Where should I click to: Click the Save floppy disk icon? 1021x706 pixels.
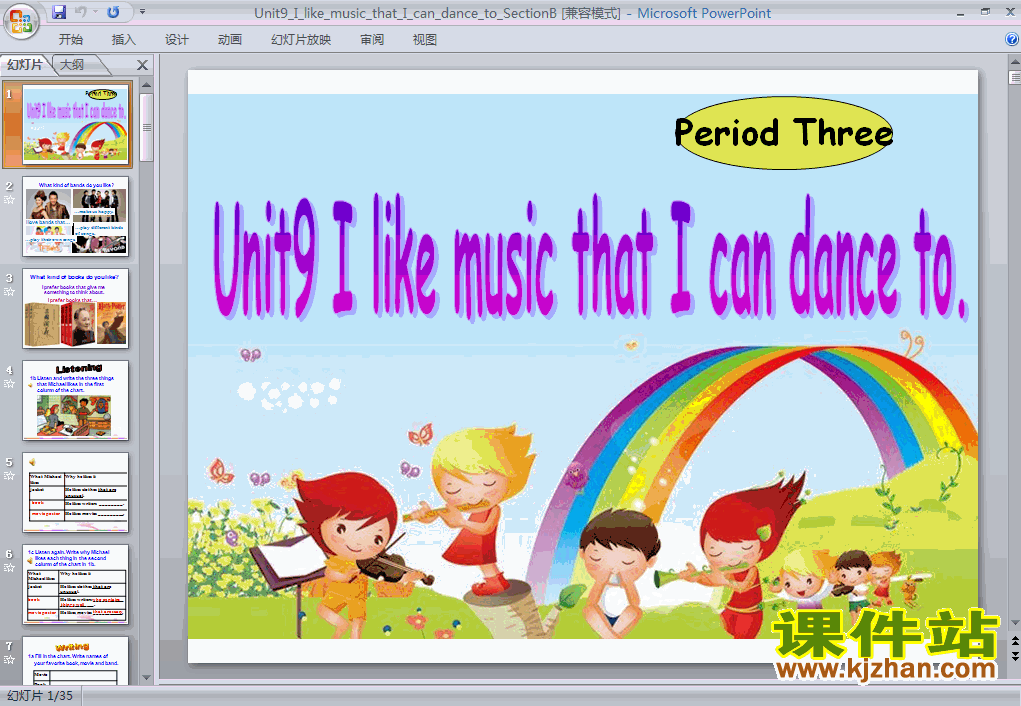pyautogui.click(x=59, y=12)
